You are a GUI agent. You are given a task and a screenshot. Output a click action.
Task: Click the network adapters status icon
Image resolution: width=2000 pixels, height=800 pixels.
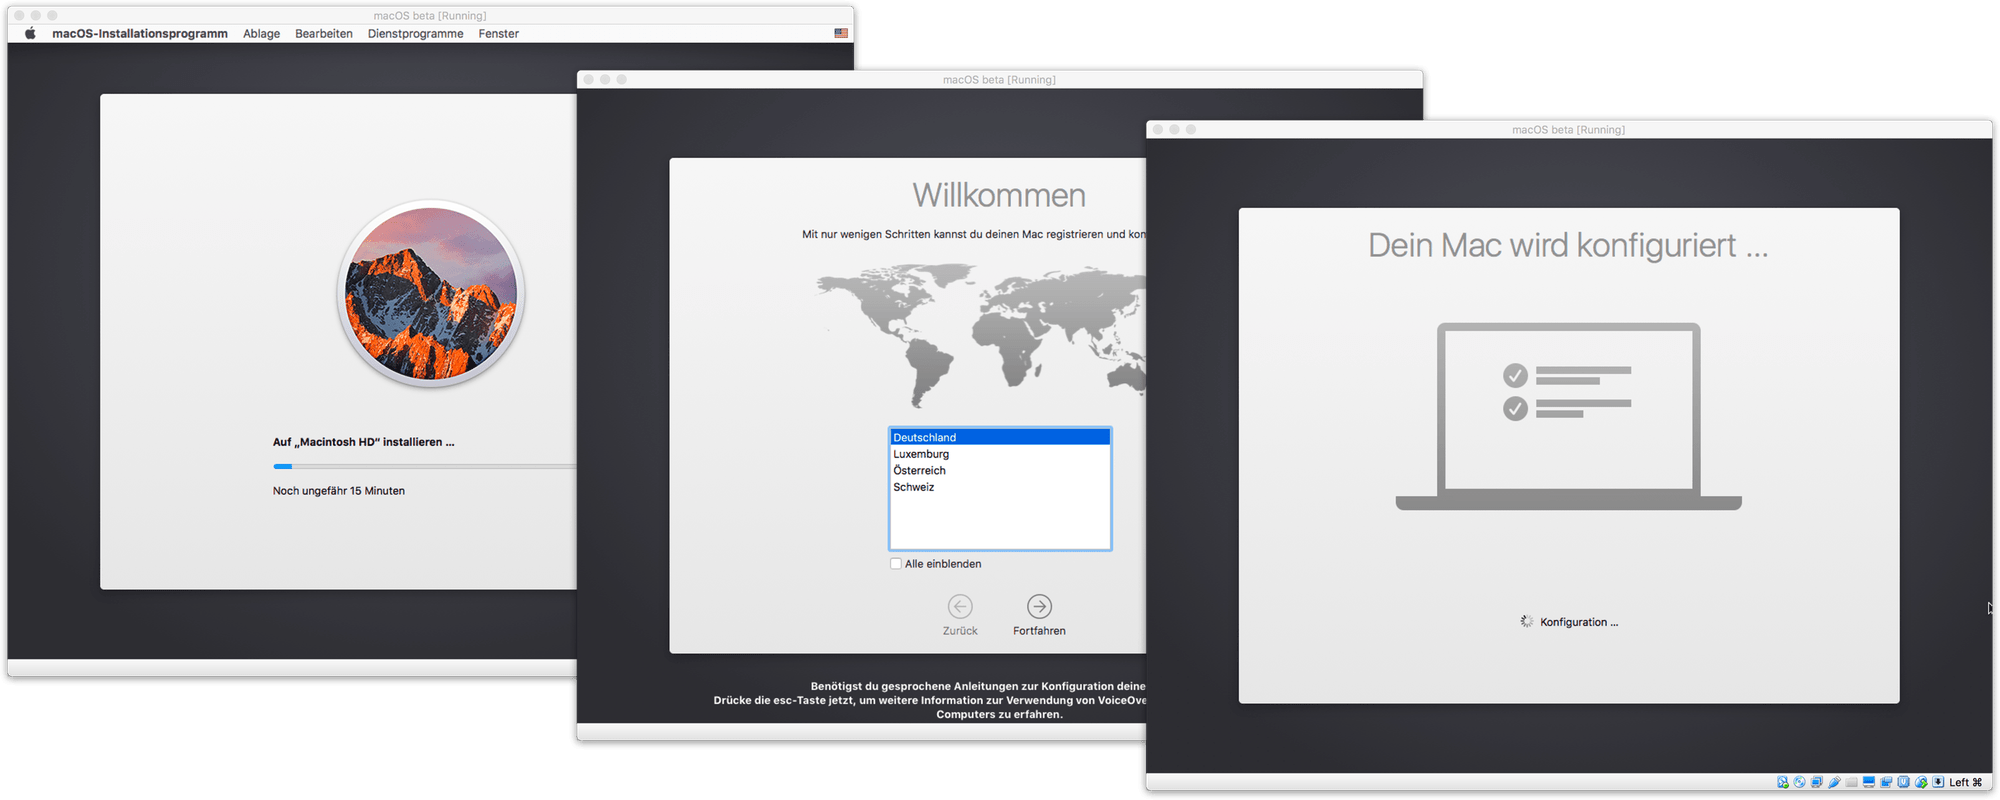(x=1817, y=782)
